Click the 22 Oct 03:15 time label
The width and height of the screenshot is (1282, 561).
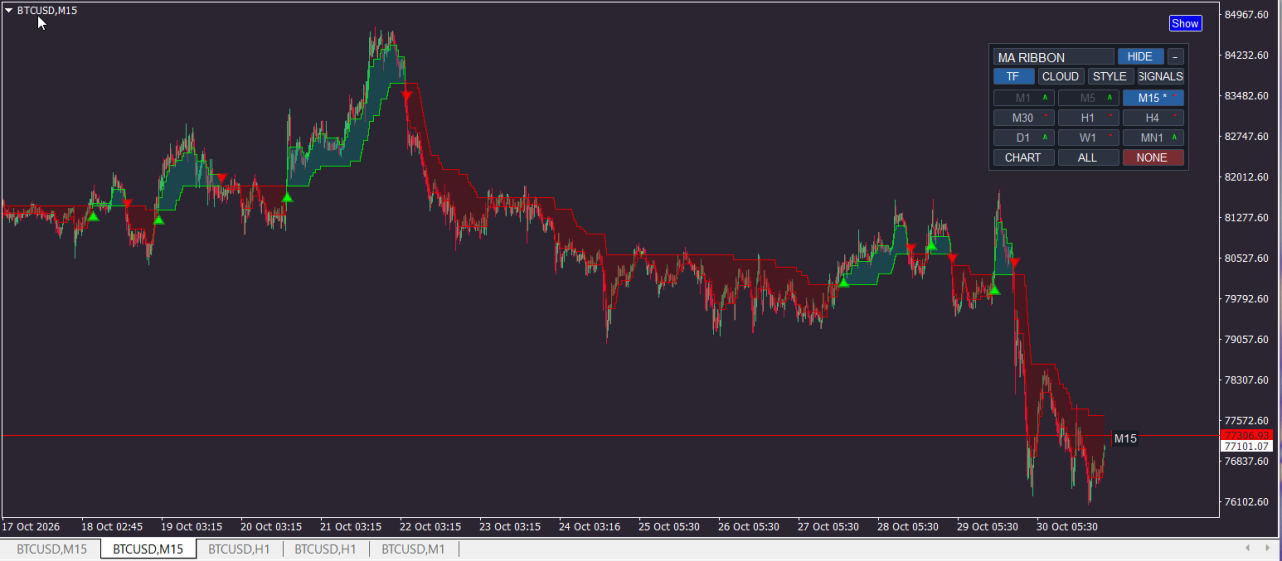point(431,526)
